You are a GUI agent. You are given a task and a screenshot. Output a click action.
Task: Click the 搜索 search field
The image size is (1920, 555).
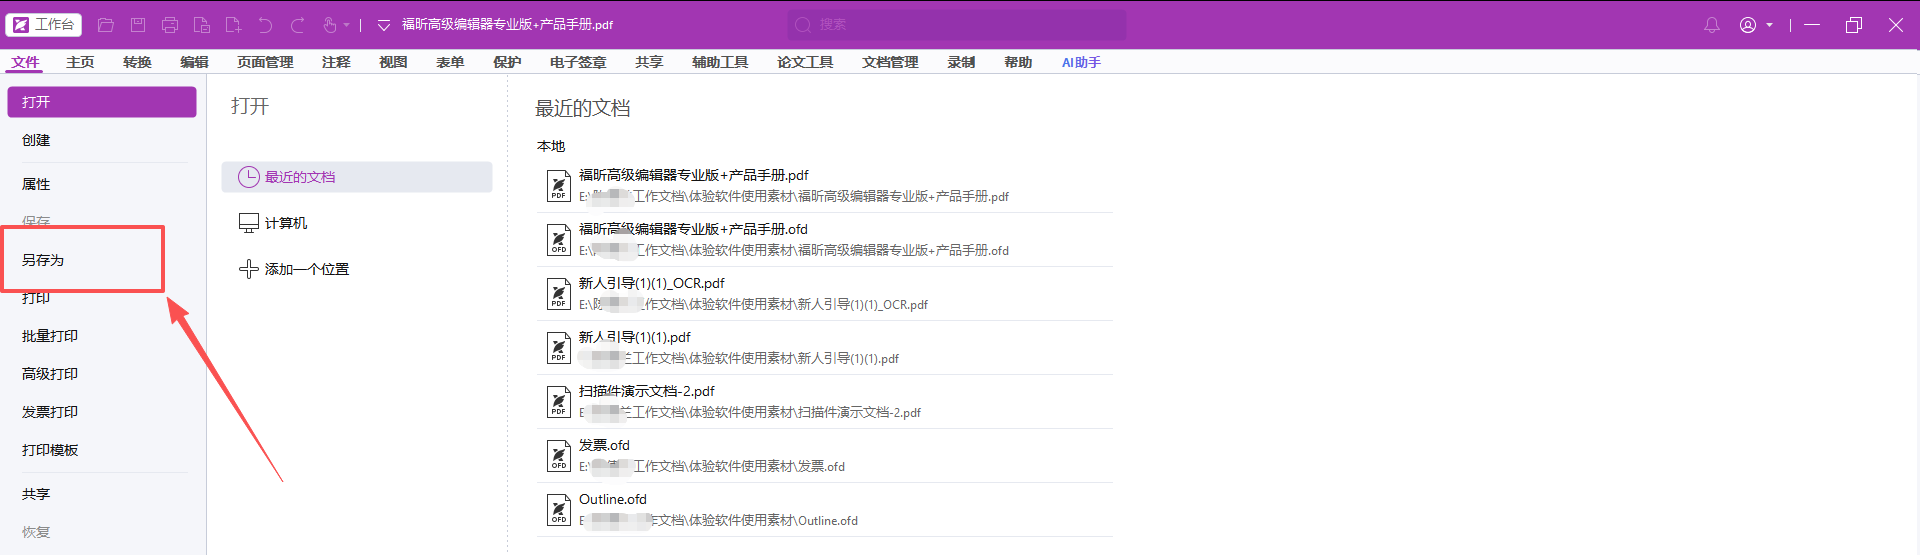tap(957, 25)
